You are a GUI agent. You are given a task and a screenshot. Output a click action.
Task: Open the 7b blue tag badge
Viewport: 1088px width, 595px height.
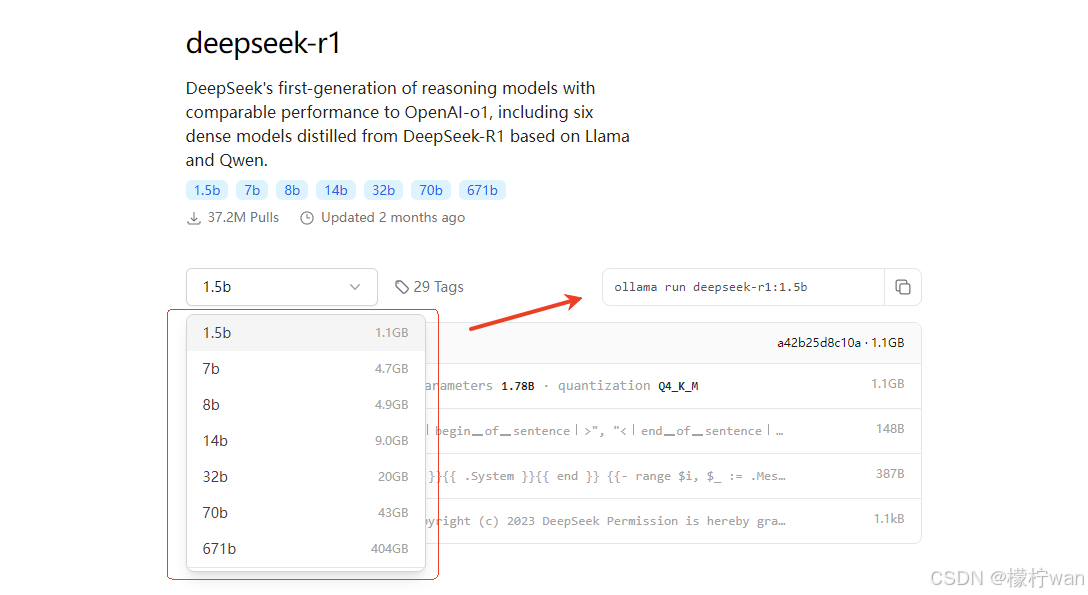coord(252,190)
